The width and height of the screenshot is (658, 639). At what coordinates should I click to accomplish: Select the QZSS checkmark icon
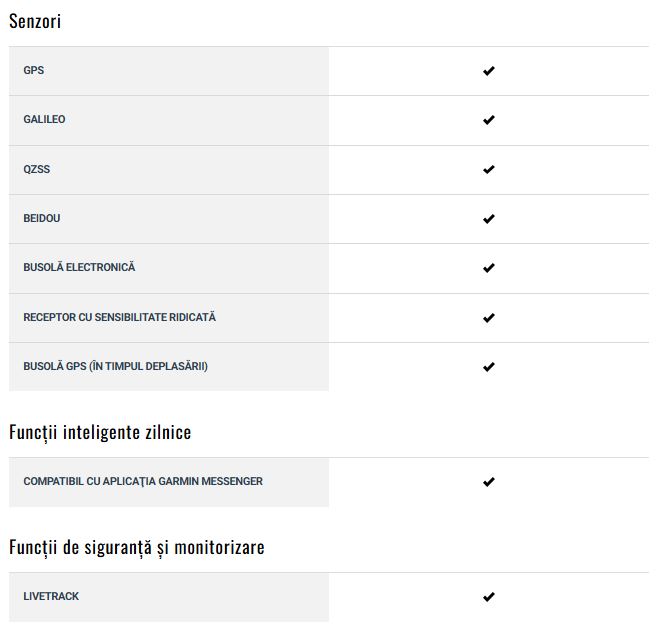point(488,170)
